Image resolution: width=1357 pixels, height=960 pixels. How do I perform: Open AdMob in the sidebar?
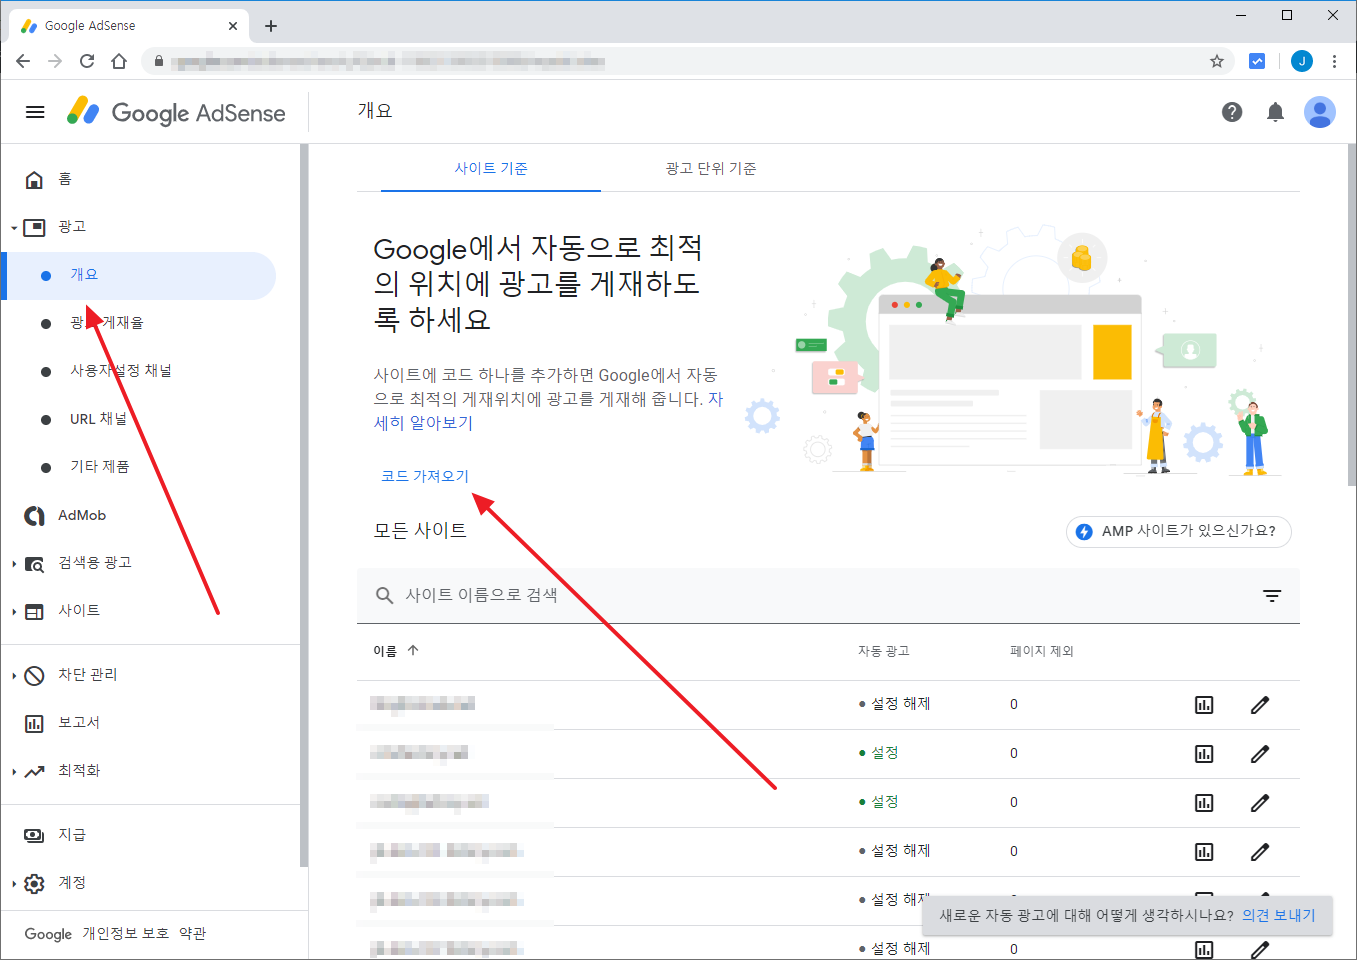click(x=82, y=515)
